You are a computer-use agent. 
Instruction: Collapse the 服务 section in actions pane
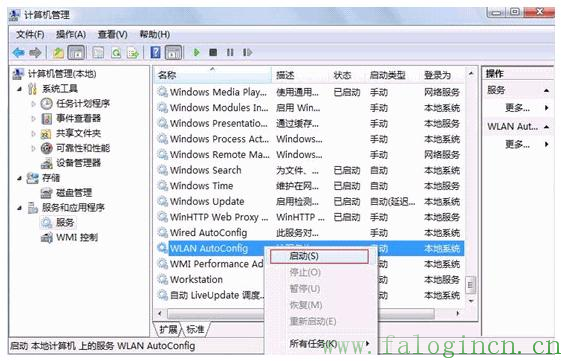[546, 90]
